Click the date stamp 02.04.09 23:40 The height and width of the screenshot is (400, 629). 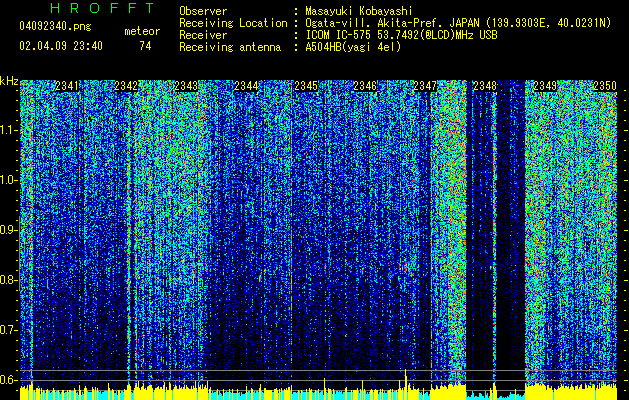[61, 46]
